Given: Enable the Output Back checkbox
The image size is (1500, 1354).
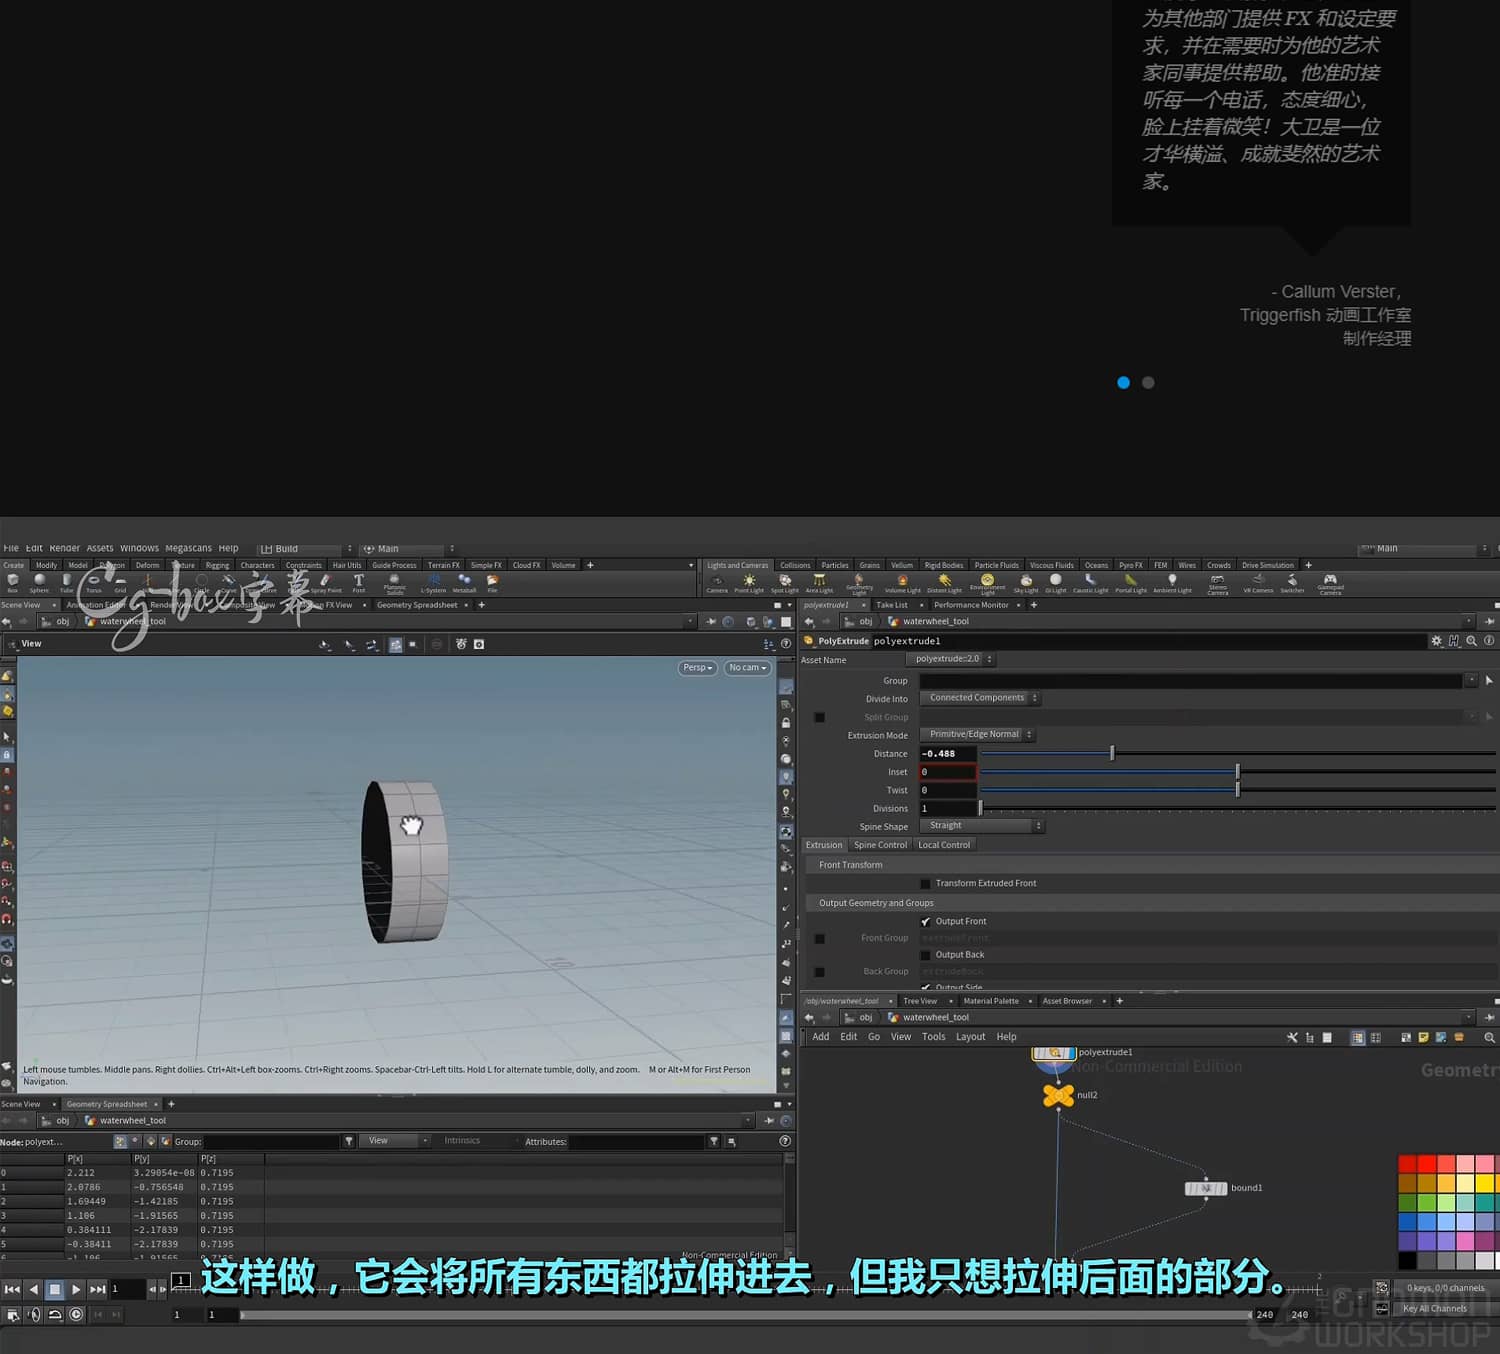Looking at the screenshot, I should (927, 954).
